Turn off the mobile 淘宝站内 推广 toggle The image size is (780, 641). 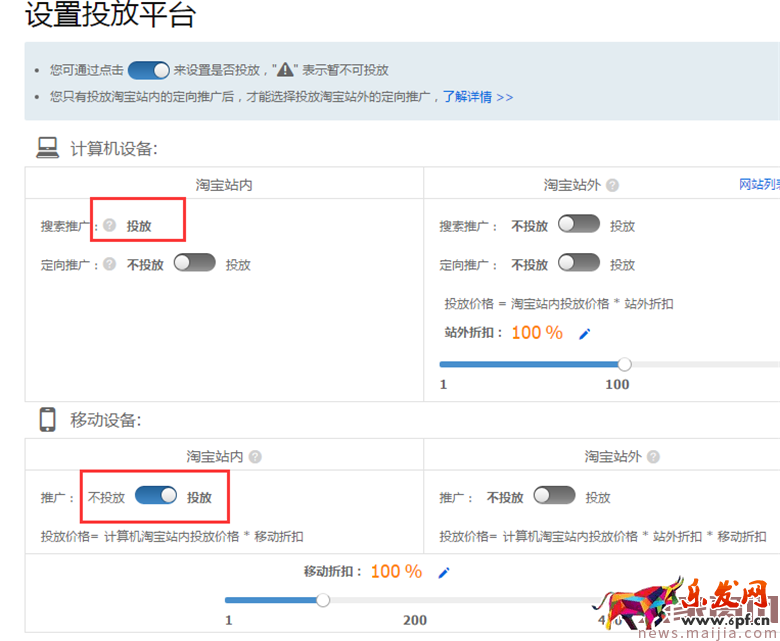point(155,496)
